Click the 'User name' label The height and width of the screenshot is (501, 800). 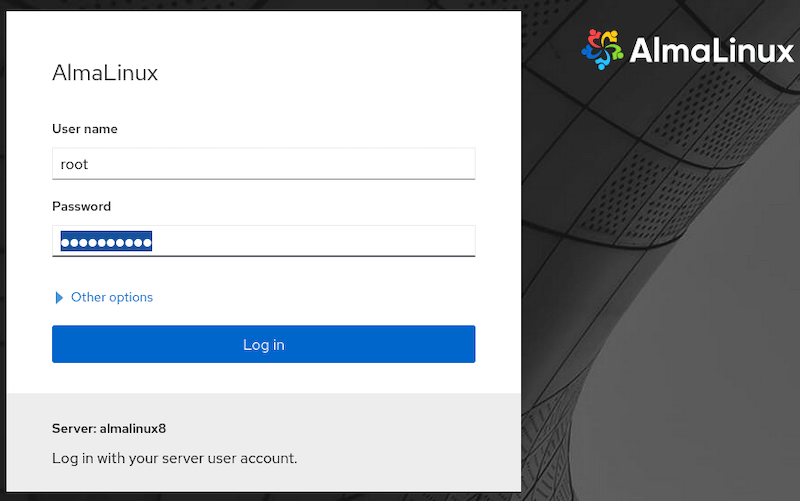point(85,129)
